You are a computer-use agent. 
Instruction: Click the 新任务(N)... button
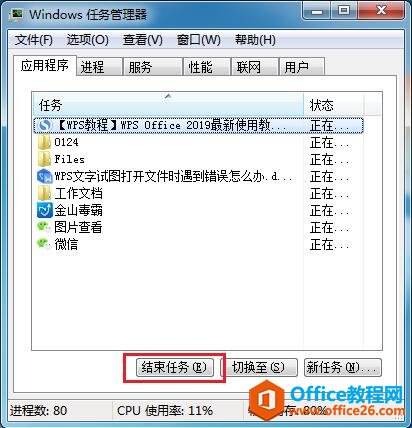[343, 368]
